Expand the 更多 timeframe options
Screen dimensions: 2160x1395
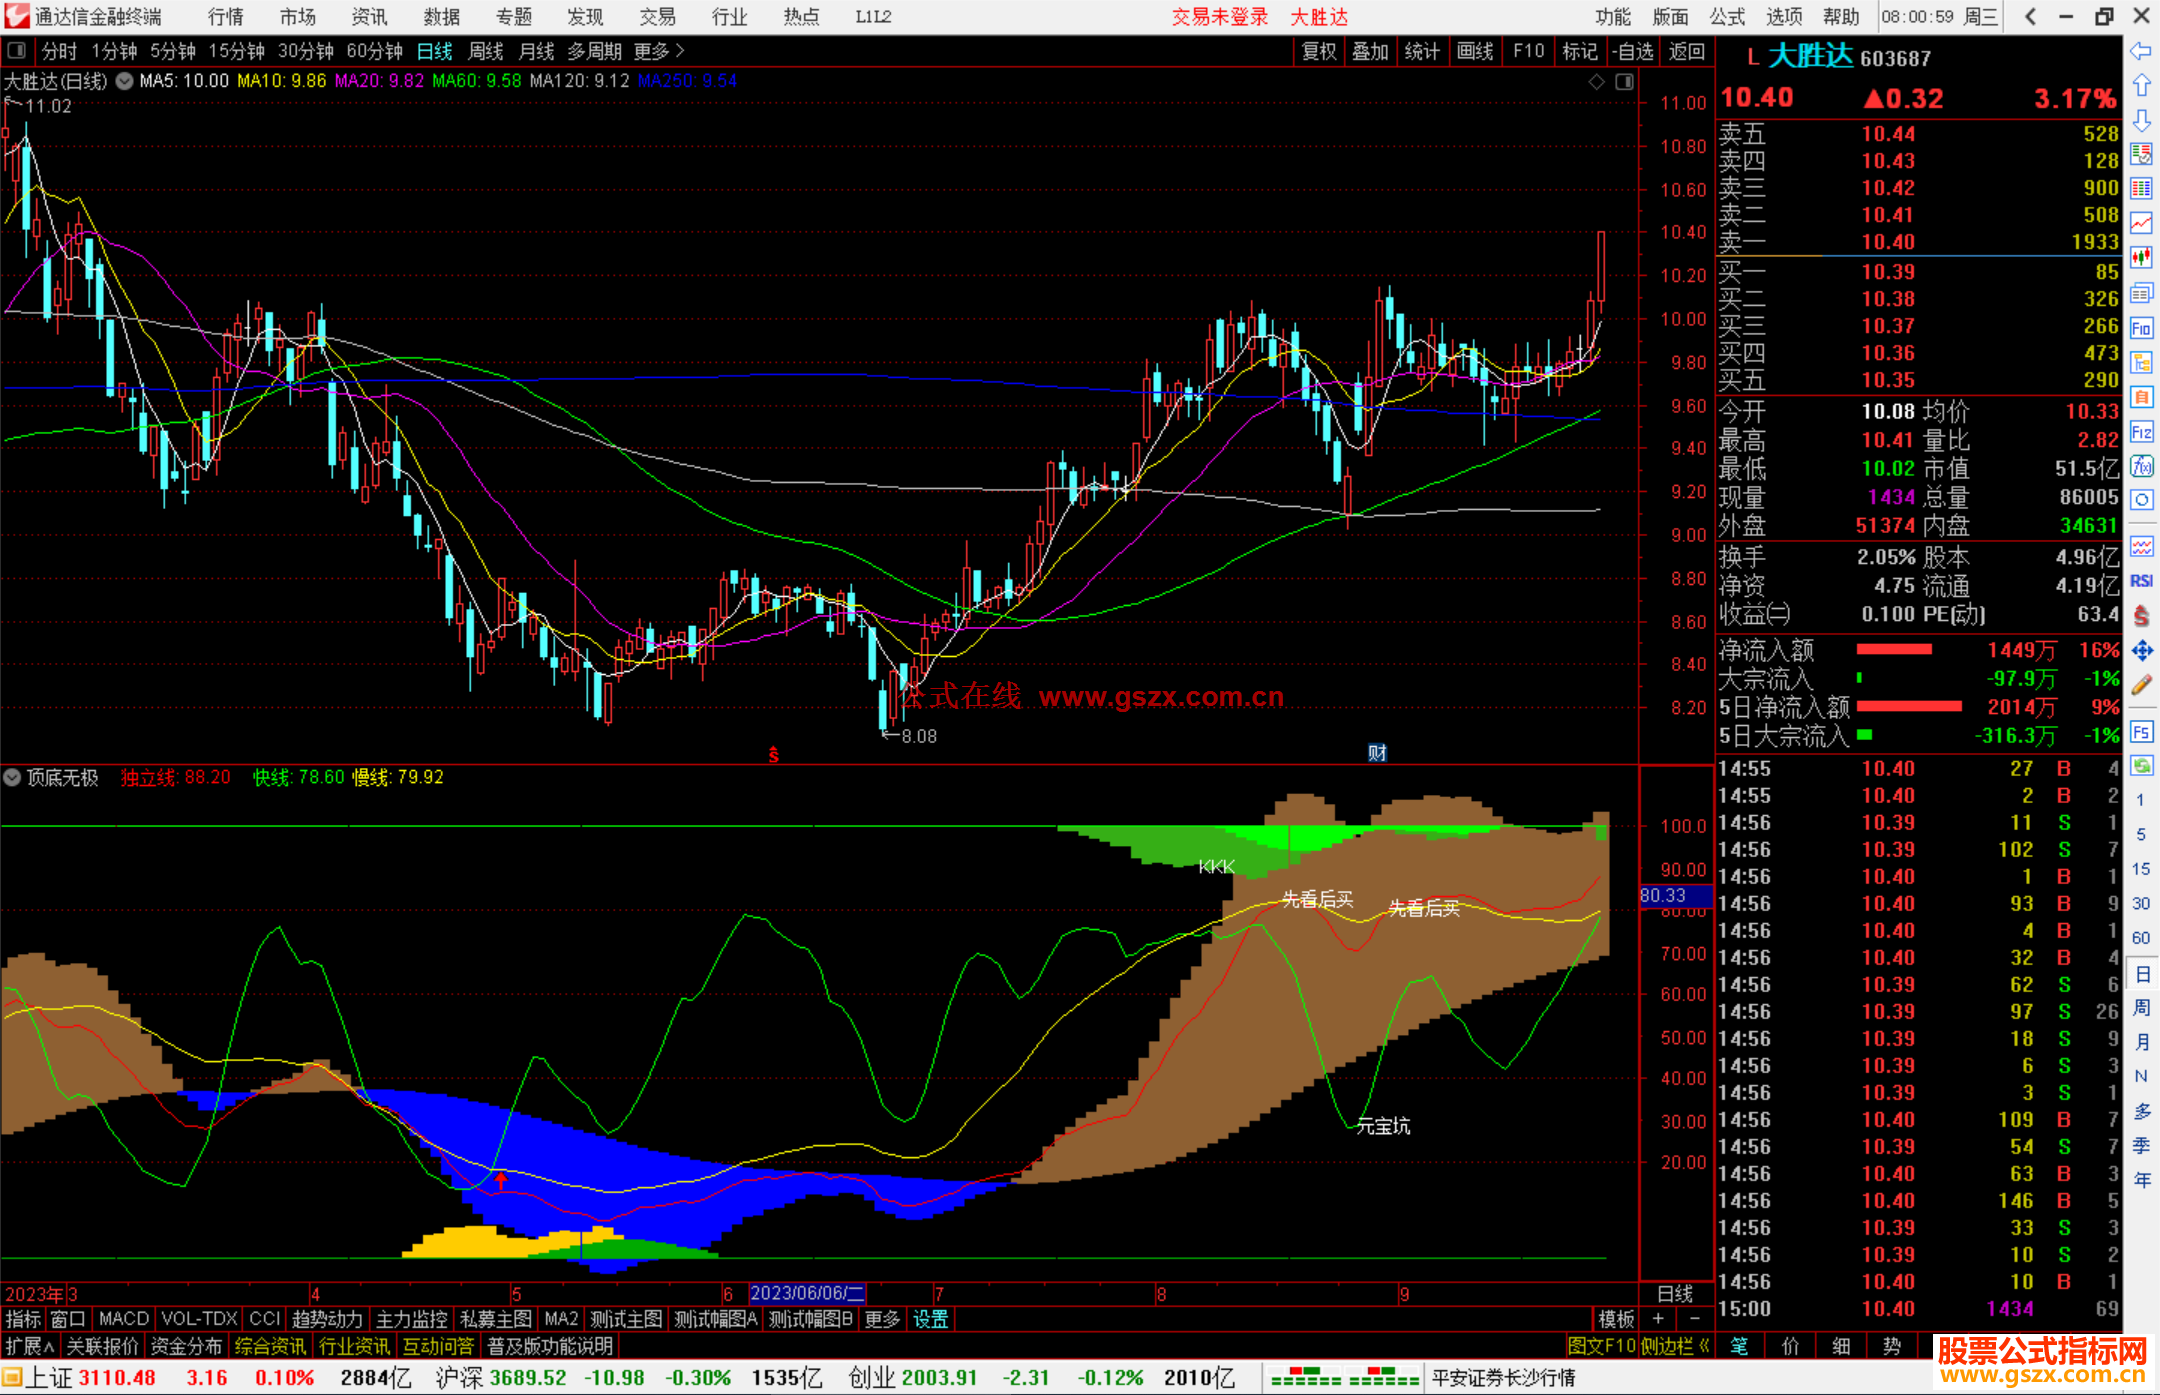658,51
